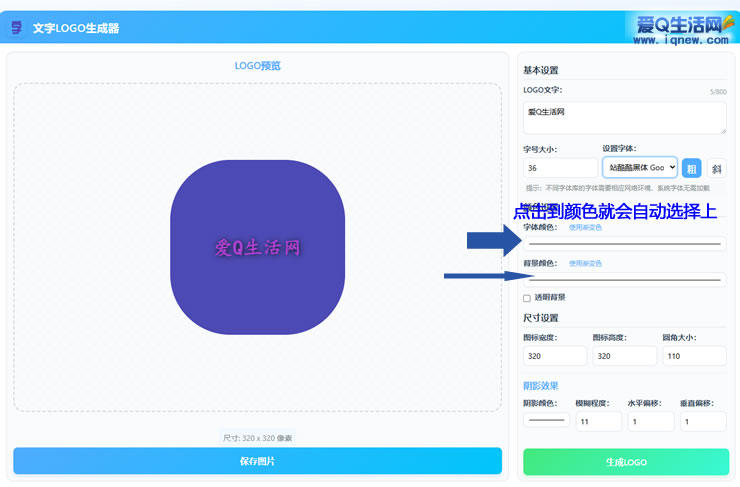Open the 设置字体 font dropdown
The width and height of the screenshot is (740, 487).
640,168
